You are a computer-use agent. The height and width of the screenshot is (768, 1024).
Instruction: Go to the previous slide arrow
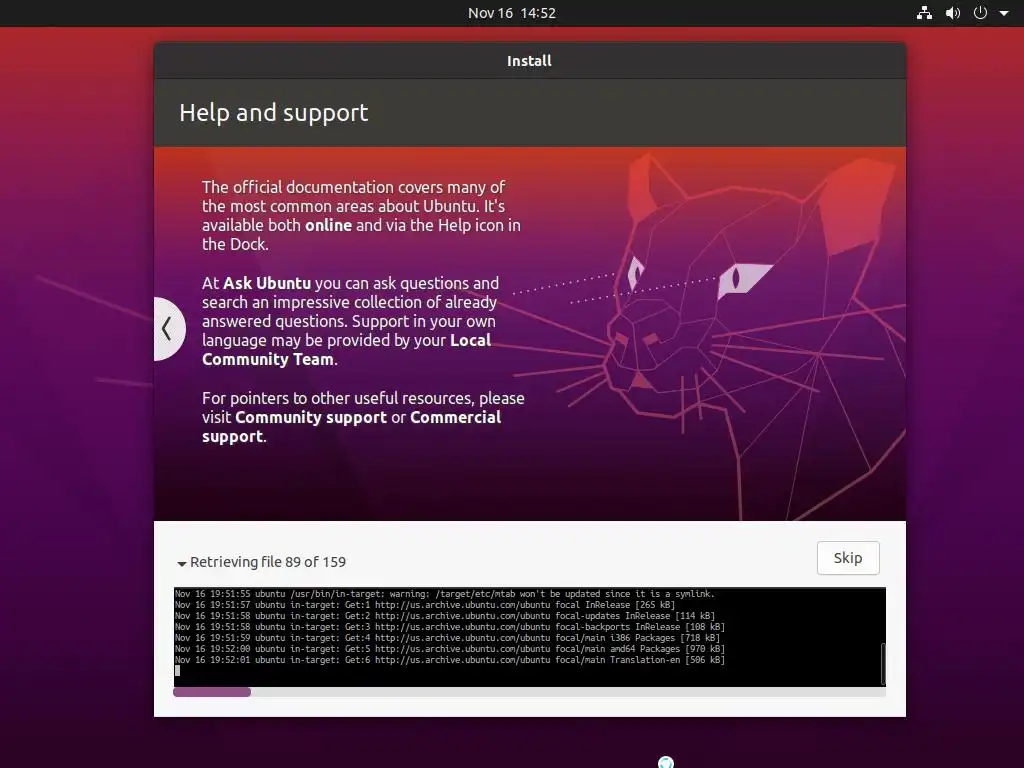click(x=168, y=328)
